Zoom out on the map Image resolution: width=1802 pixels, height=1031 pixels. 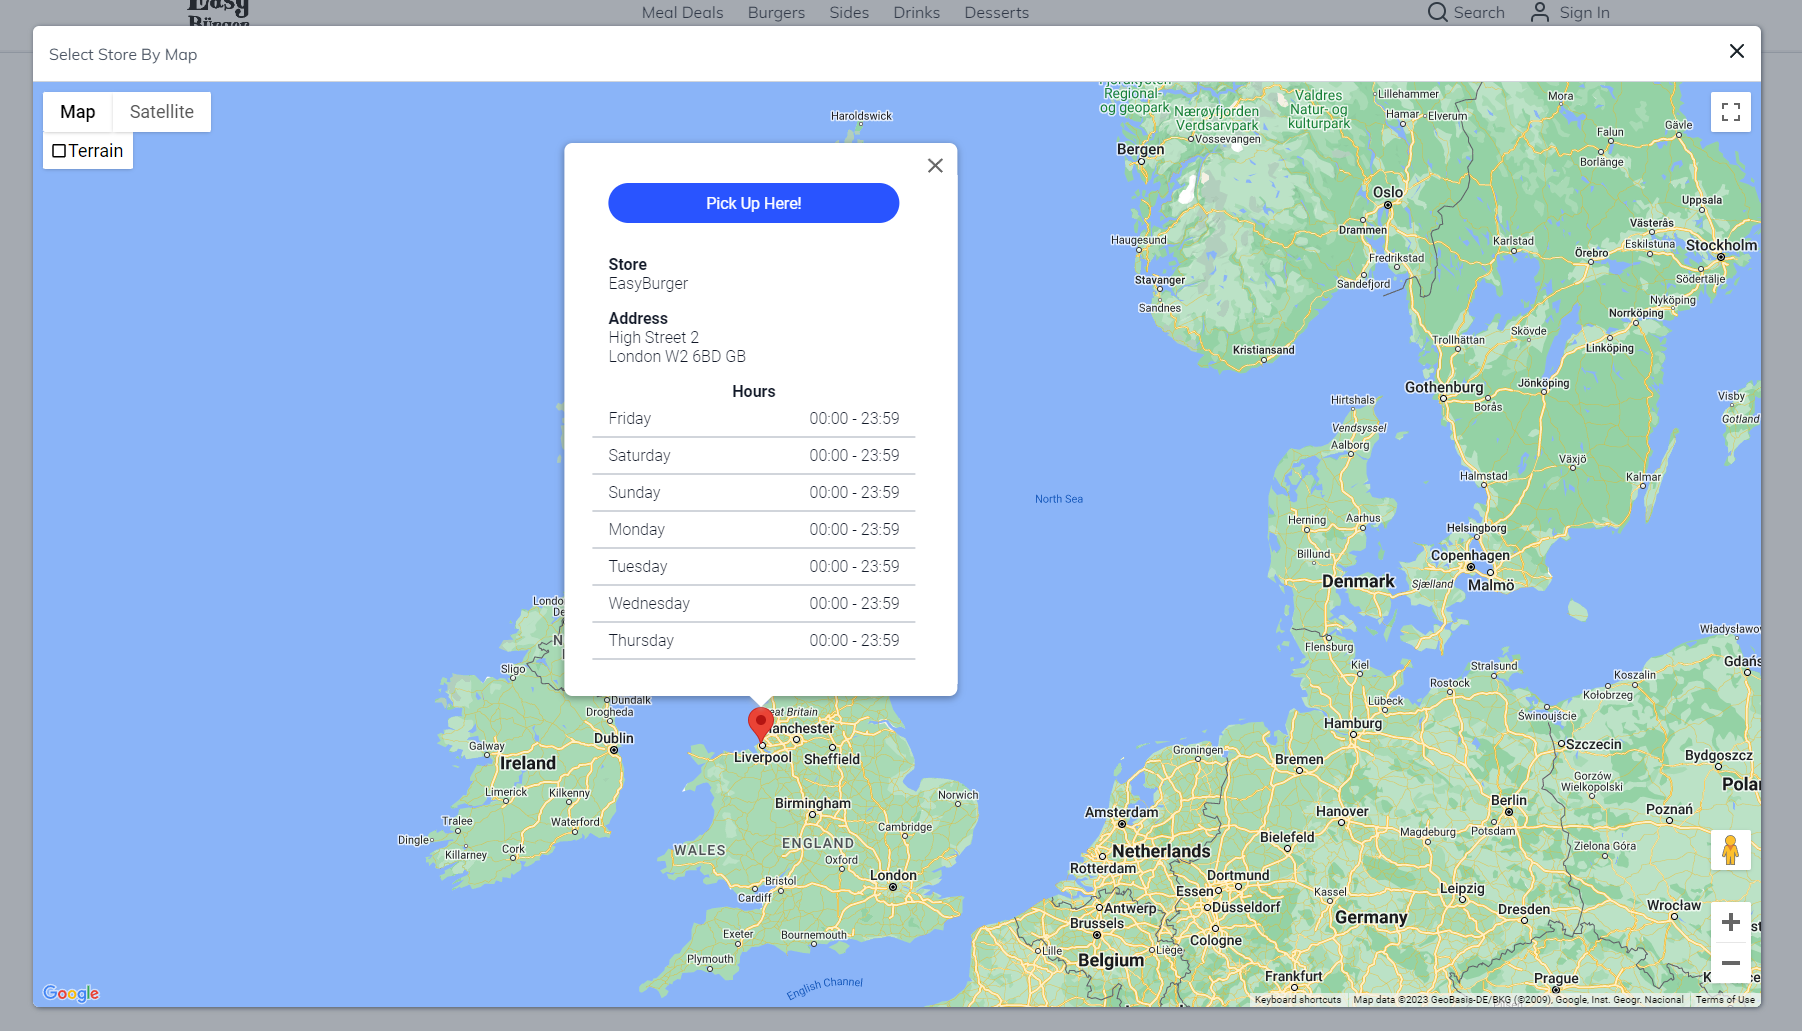point(1730,963)
